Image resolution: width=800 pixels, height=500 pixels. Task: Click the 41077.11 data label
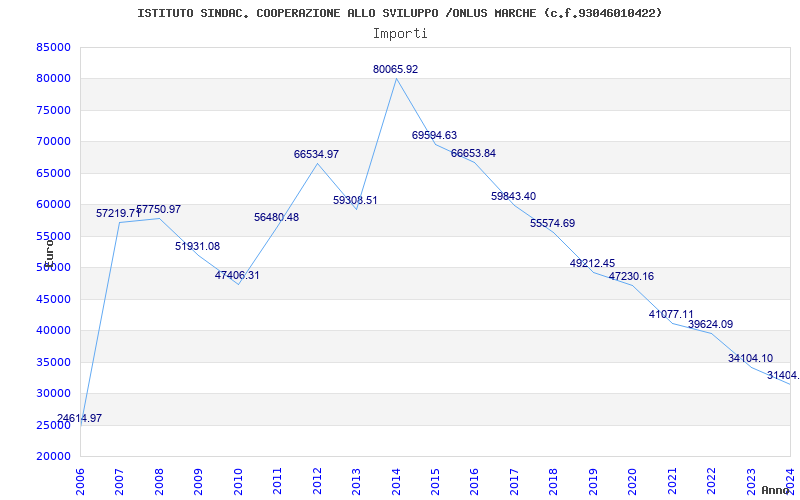click(x=671, y=314)
